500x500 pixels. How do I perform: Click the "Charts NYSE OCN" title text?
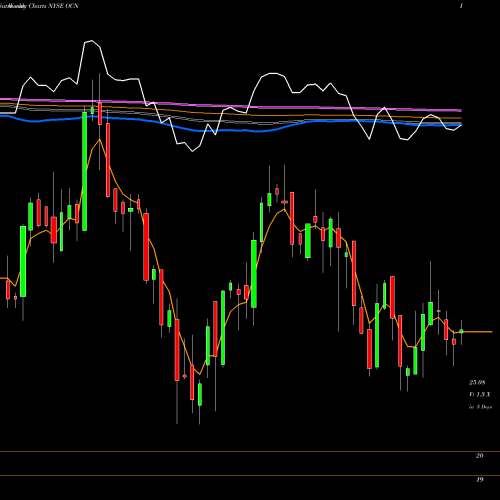tap(54, 6)
